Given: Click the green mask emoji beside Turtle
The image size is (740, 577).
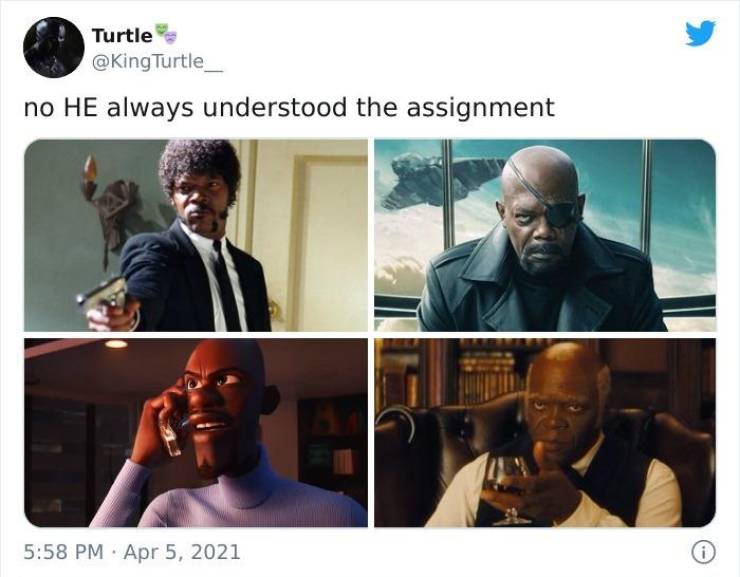Looking at the screenshot, I should pyautogui.click(x=162, y=29).
